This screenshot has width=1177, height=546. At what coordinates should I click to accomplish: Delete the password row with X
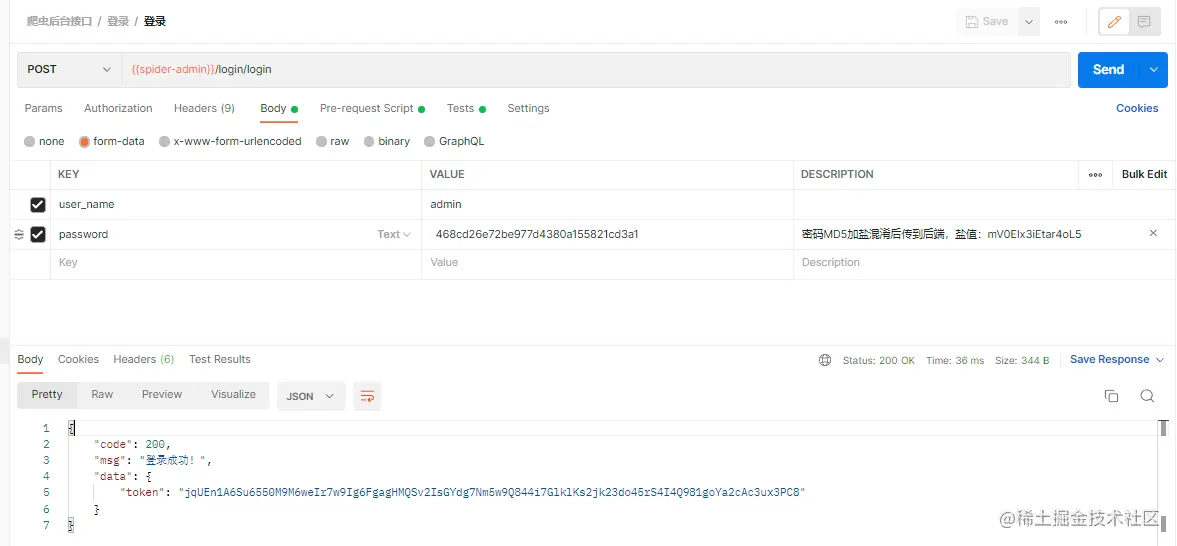click(1154, 234)
